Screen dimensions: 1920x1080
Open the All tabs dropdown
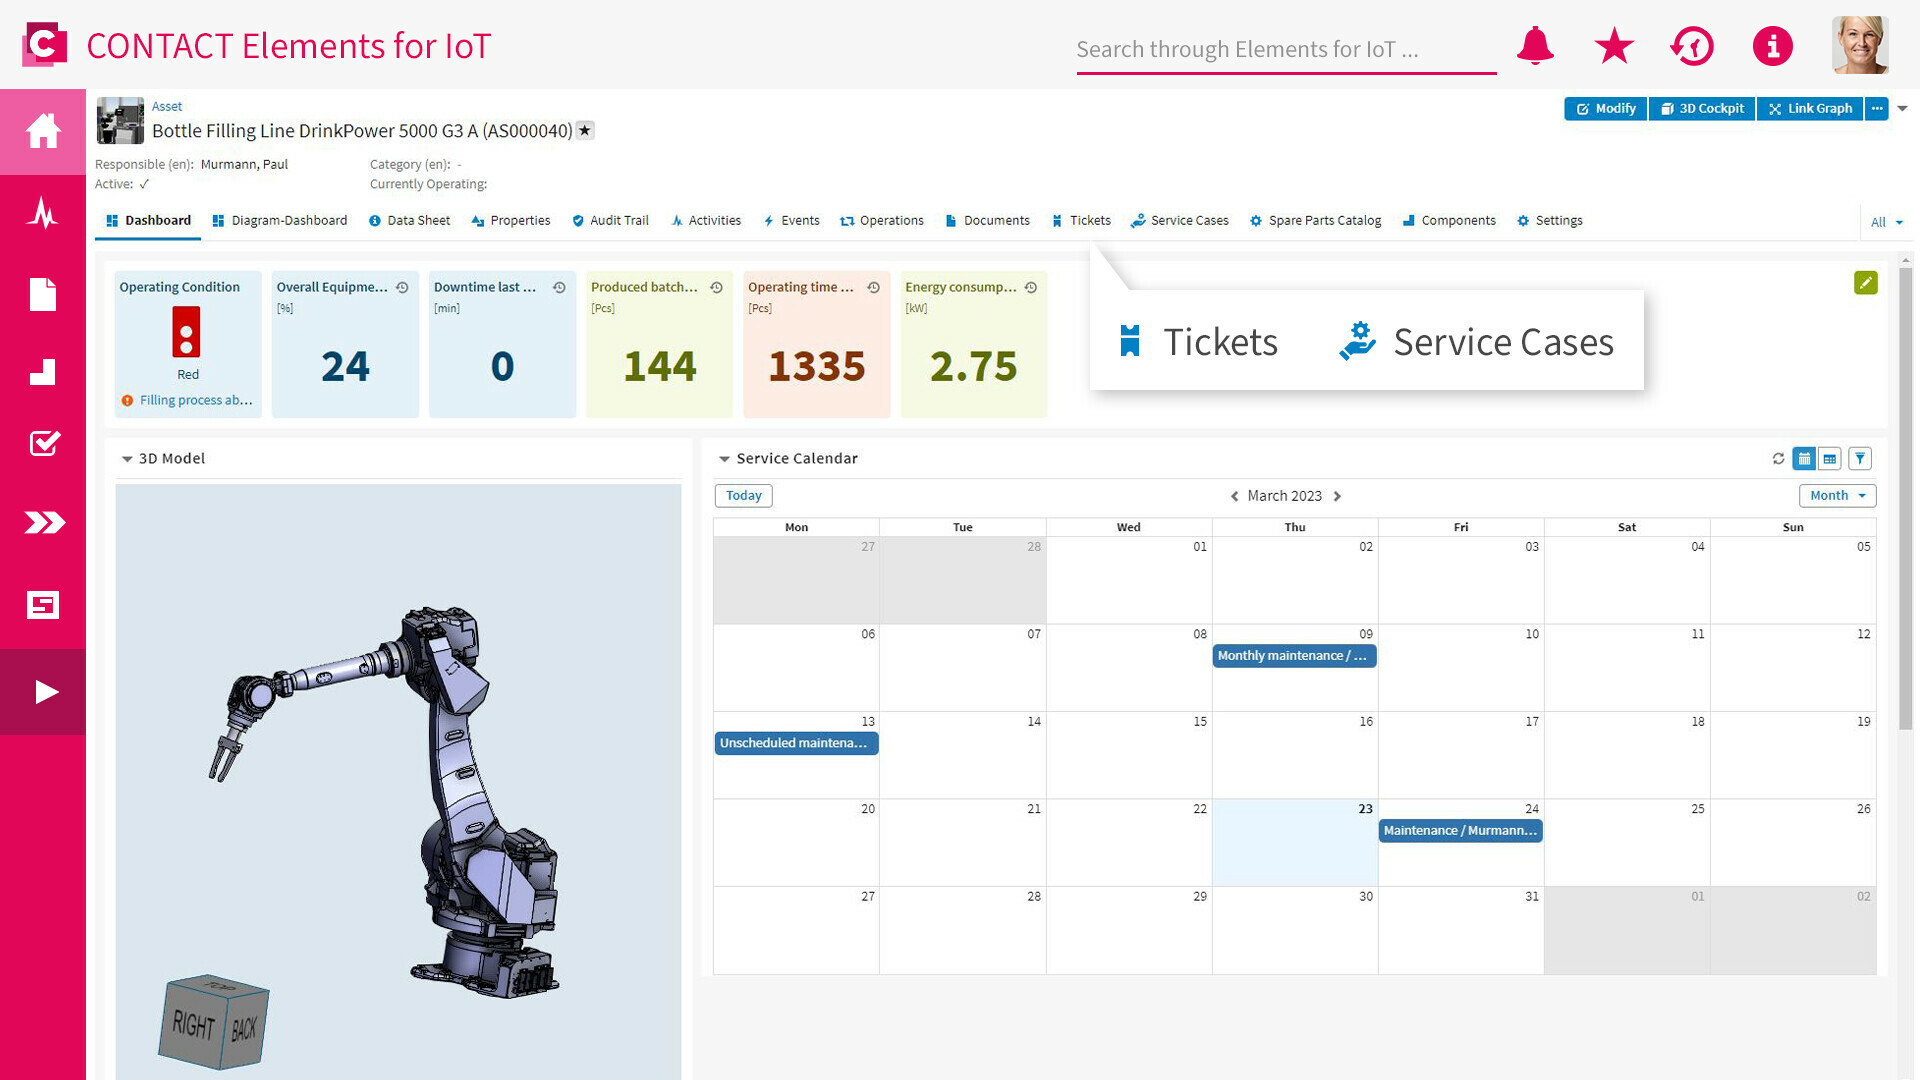pyautogui.click(x=1886, y=222)
